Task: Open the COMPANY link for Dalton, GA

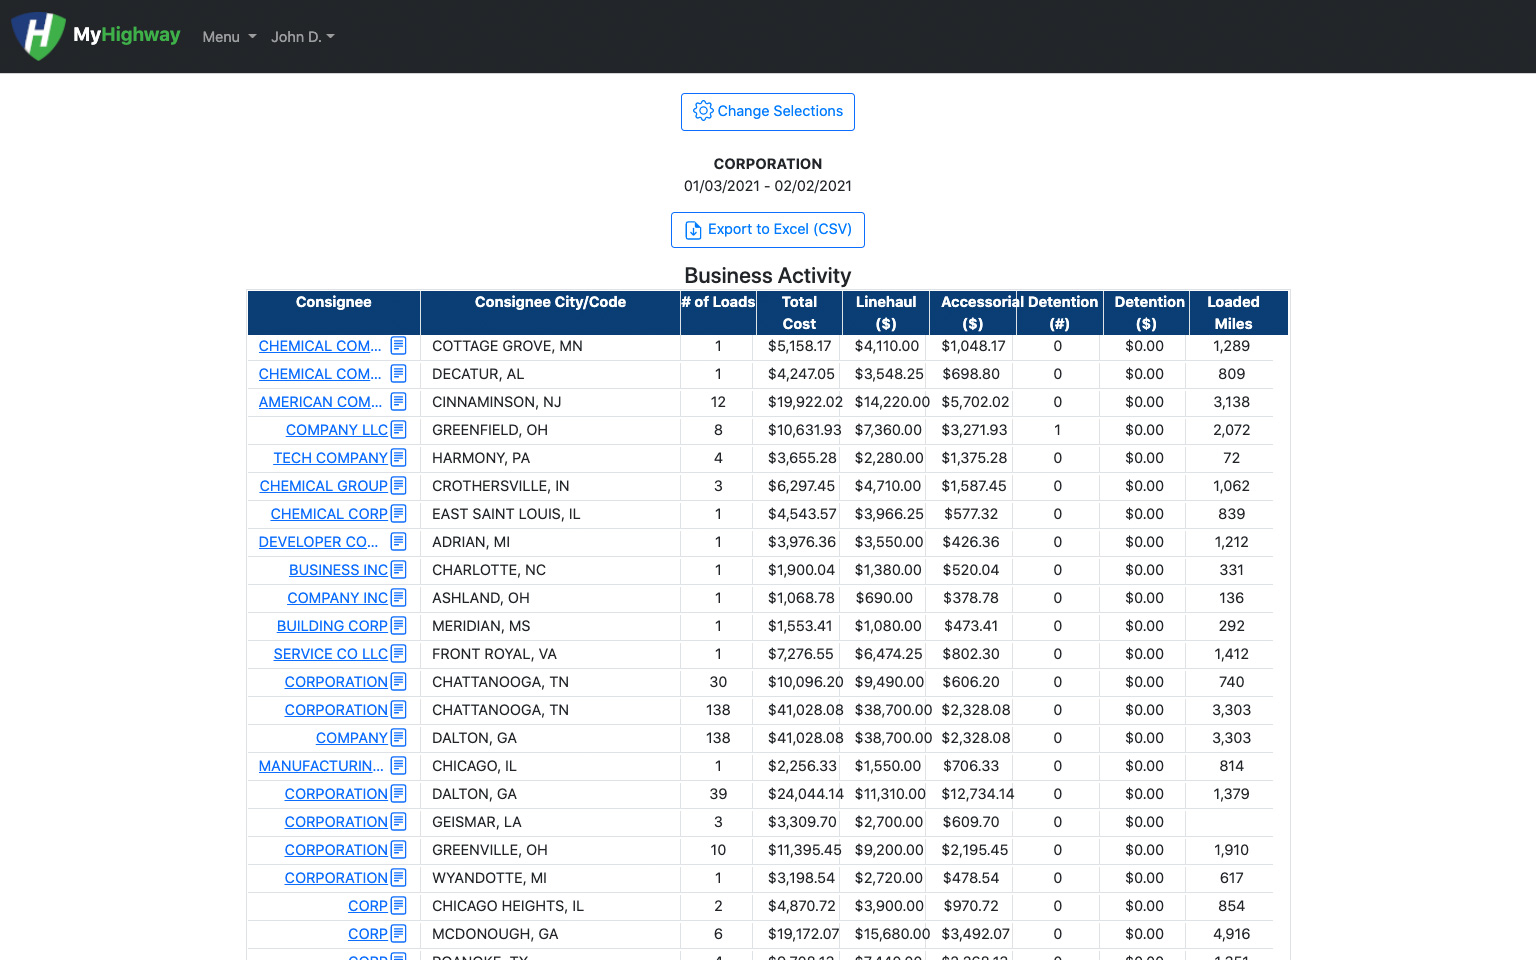Action: (x=351, y=738)
